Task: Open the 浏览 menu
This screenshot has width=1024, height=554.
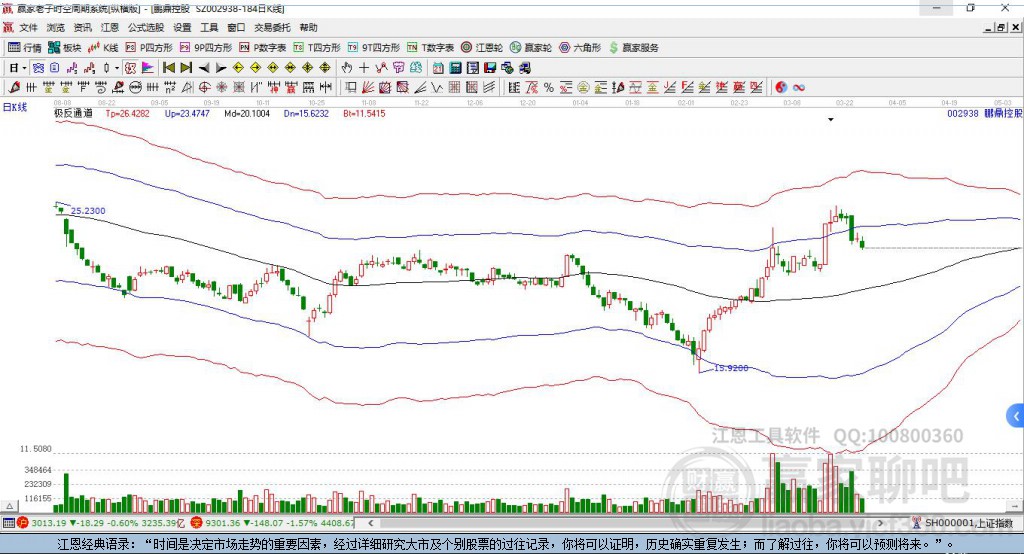Action: (56, 27)
